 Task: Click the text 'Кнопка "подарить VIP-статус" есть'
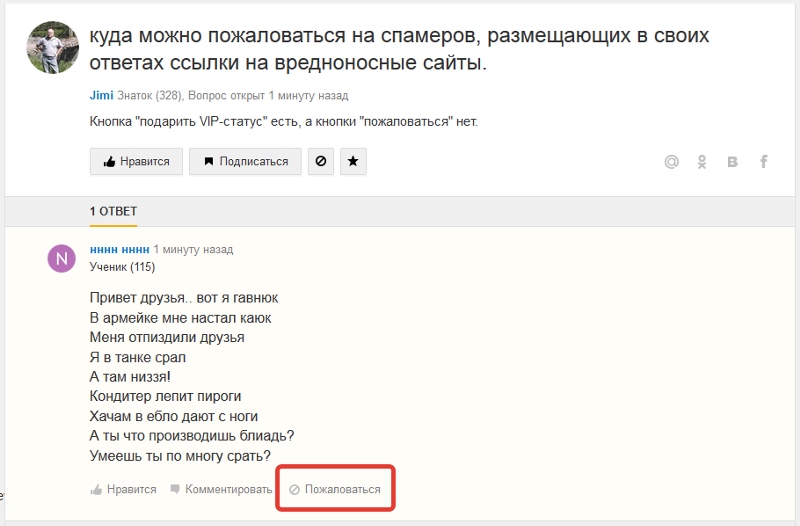pyautogui.click(x=195, y=122)
